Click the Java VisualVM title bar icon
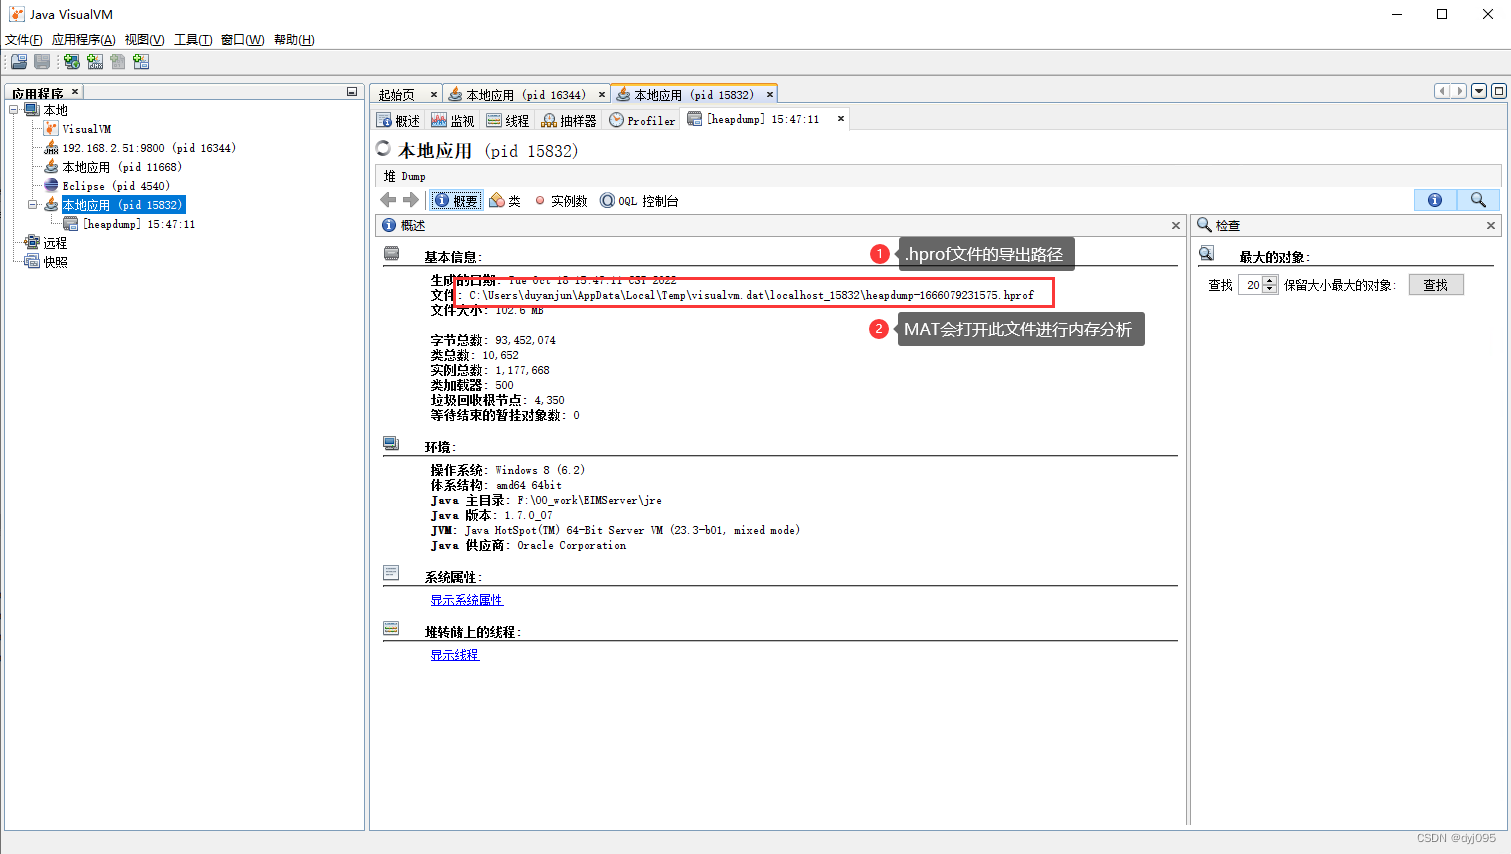The image size is (1511, 854). click(x=16, y=14)
